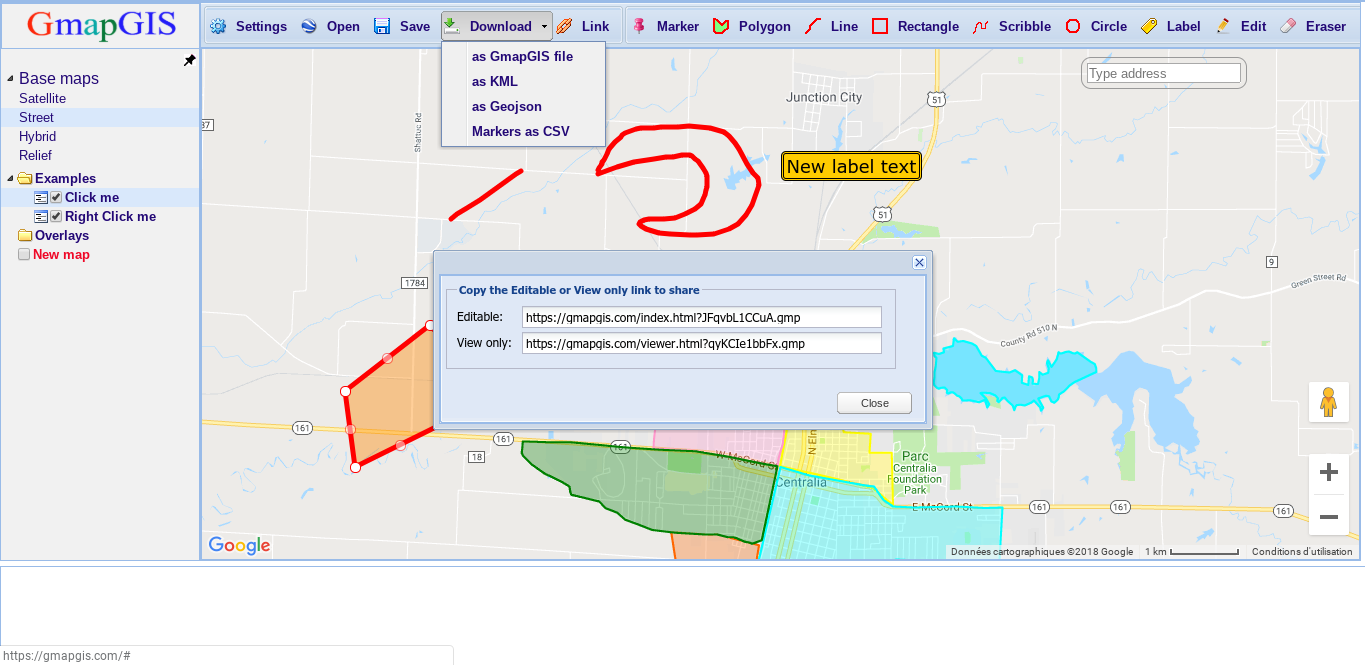
Task: Choose the Label tool
Action: point(1171,27)
